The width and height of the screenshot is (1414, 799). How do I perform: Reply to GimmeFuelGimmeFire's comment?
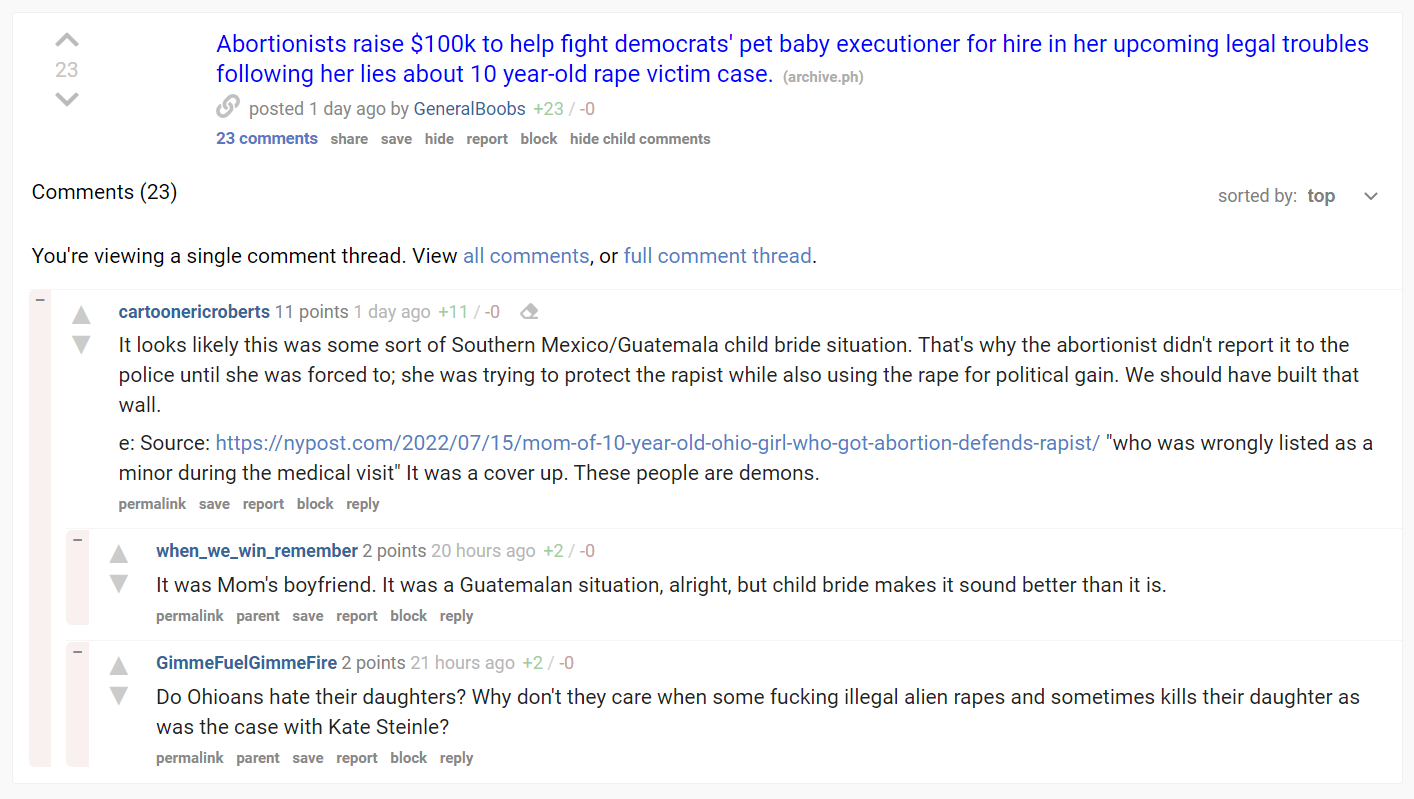tap(456, 758)
